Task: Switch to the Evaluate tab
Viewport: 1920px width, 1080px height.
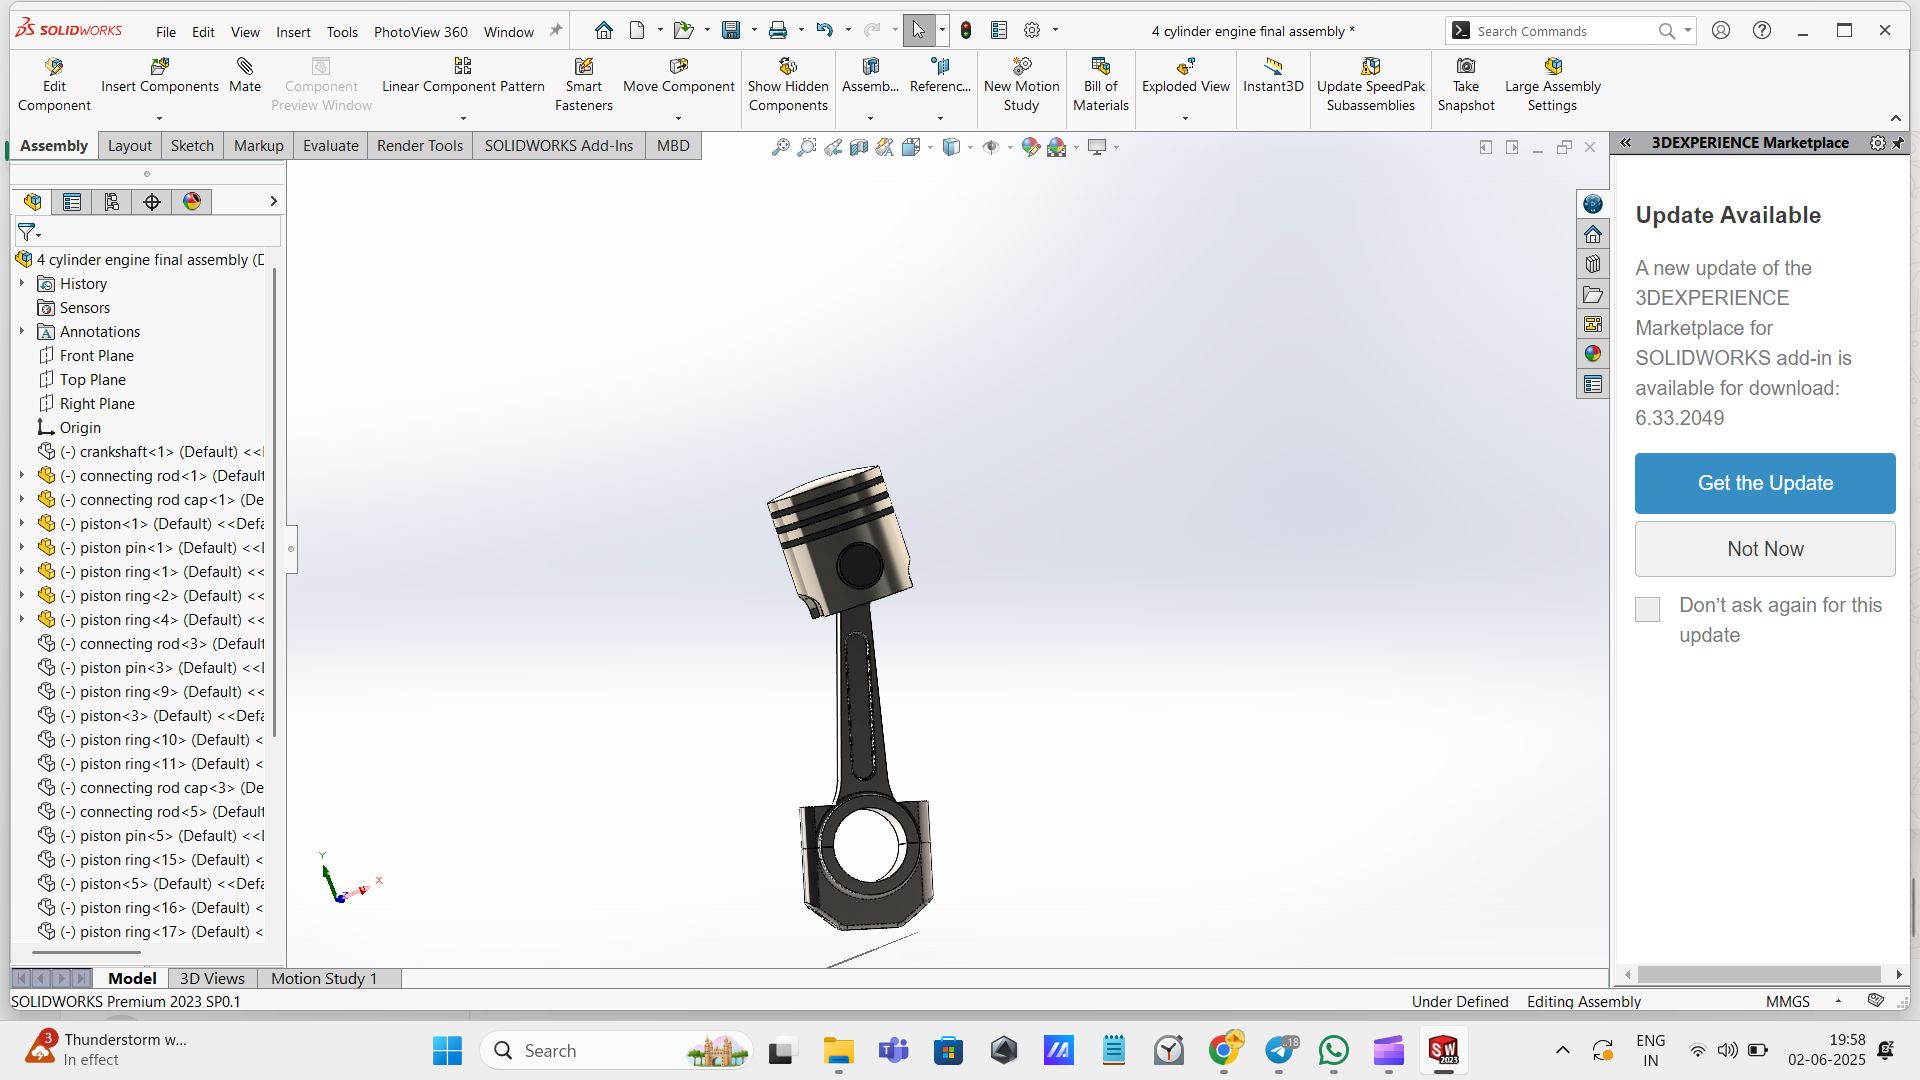Action: (x=330, y=146)
